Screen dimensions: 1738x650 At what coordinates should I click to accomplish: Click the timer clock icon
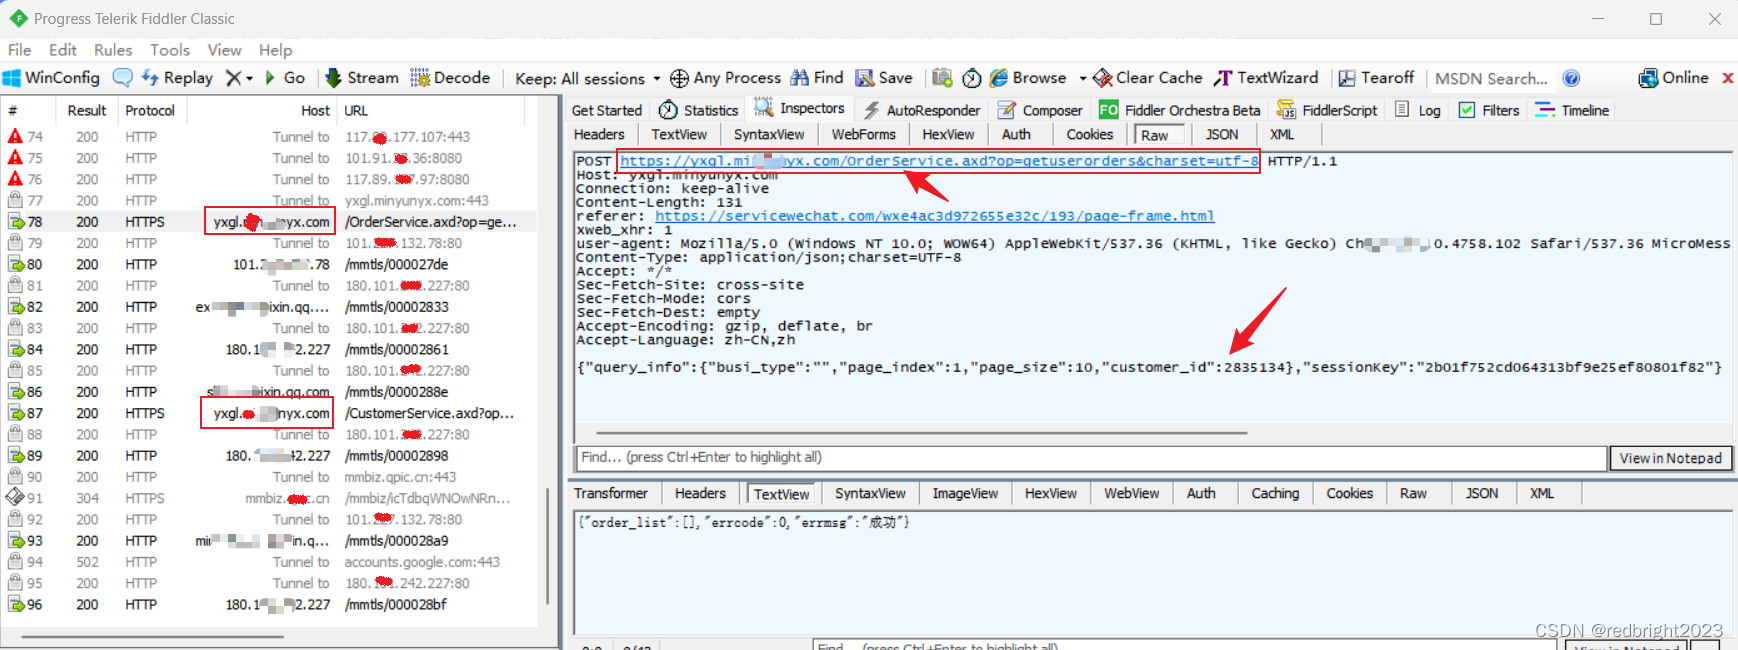[x=971, y=78]
